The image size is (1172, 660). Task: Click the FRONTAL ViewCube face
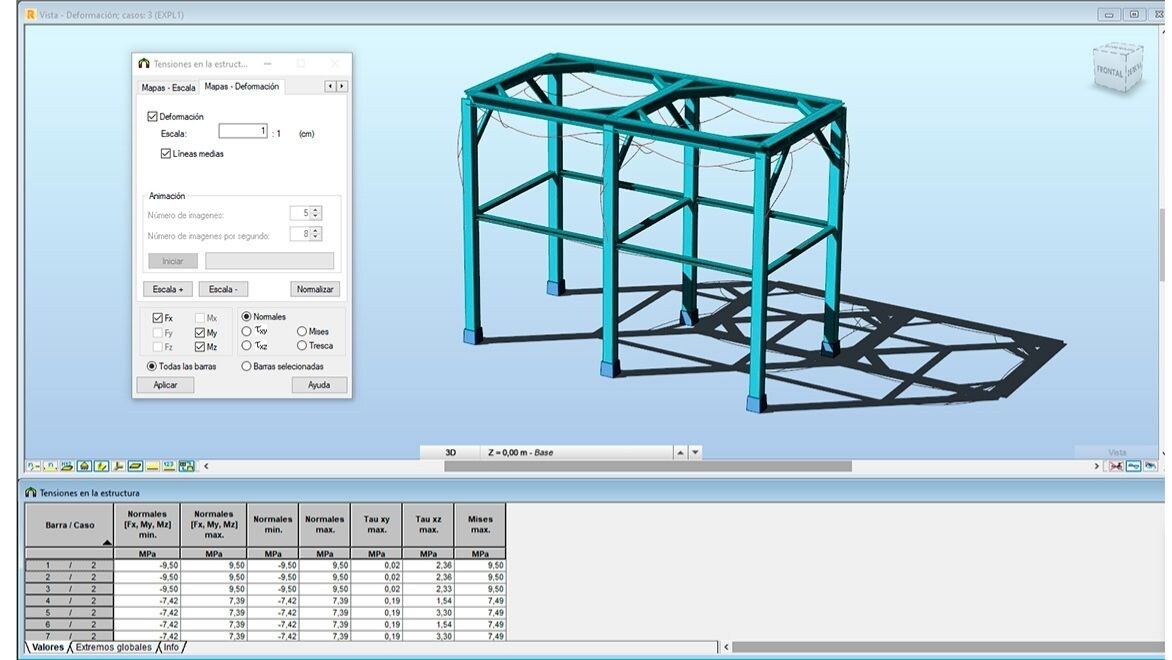click(x=1110, y=71)
